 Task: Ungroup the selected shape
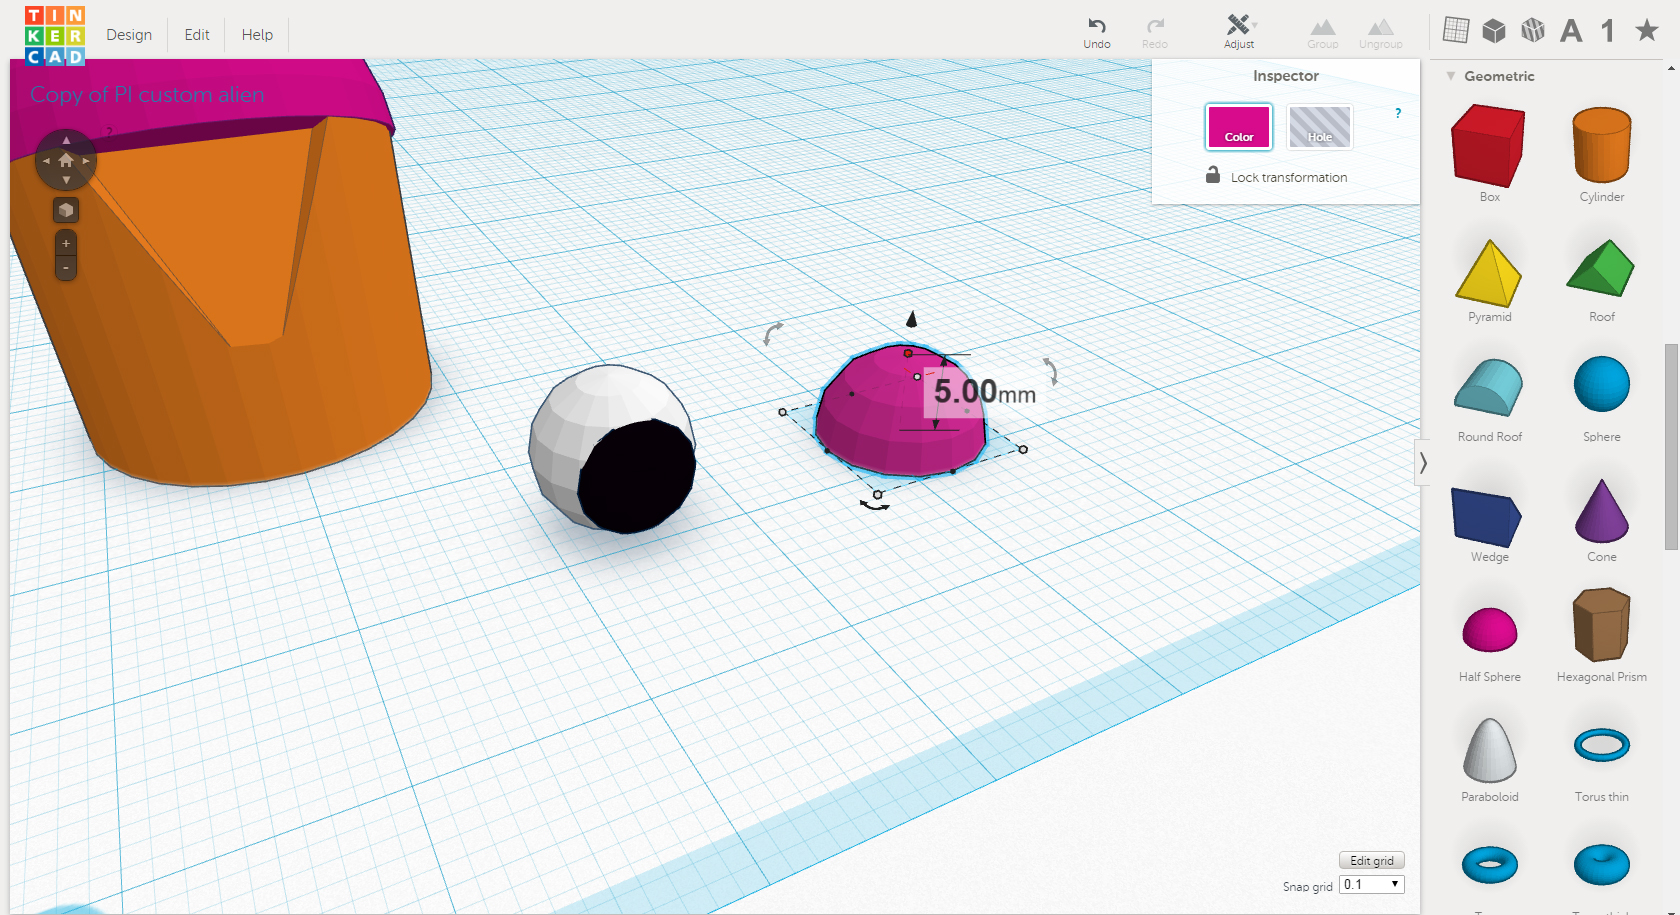tap(1381, 32)
